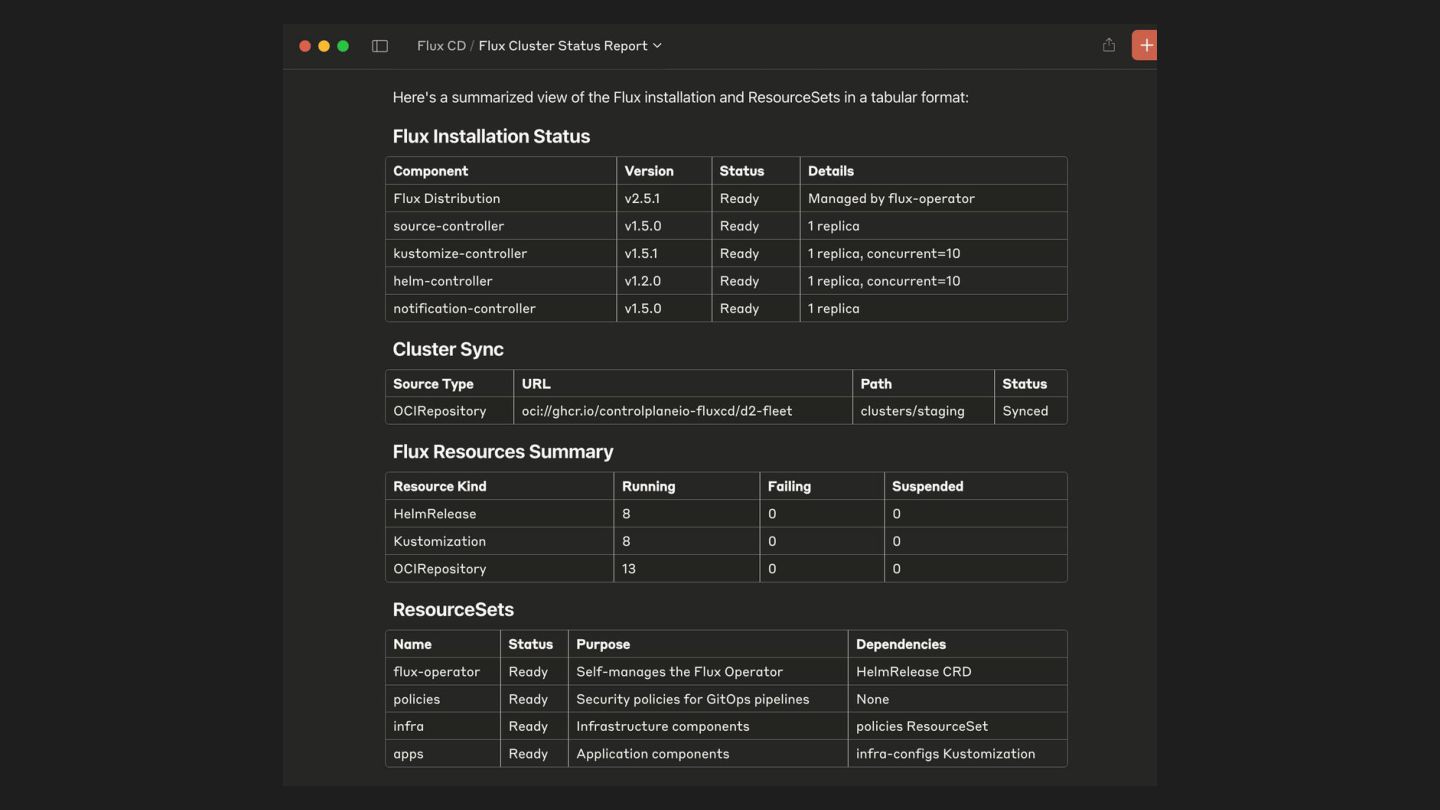
Task: Click the Cluster Sync heading
Action: pyautogui.click(x=448, y=349)
